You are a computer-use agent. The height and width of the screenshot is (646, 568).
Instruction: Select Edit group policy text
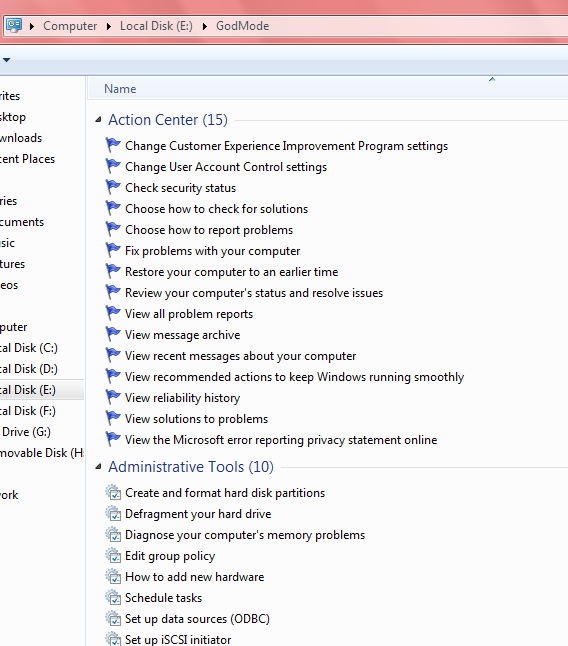click(170, 556)
